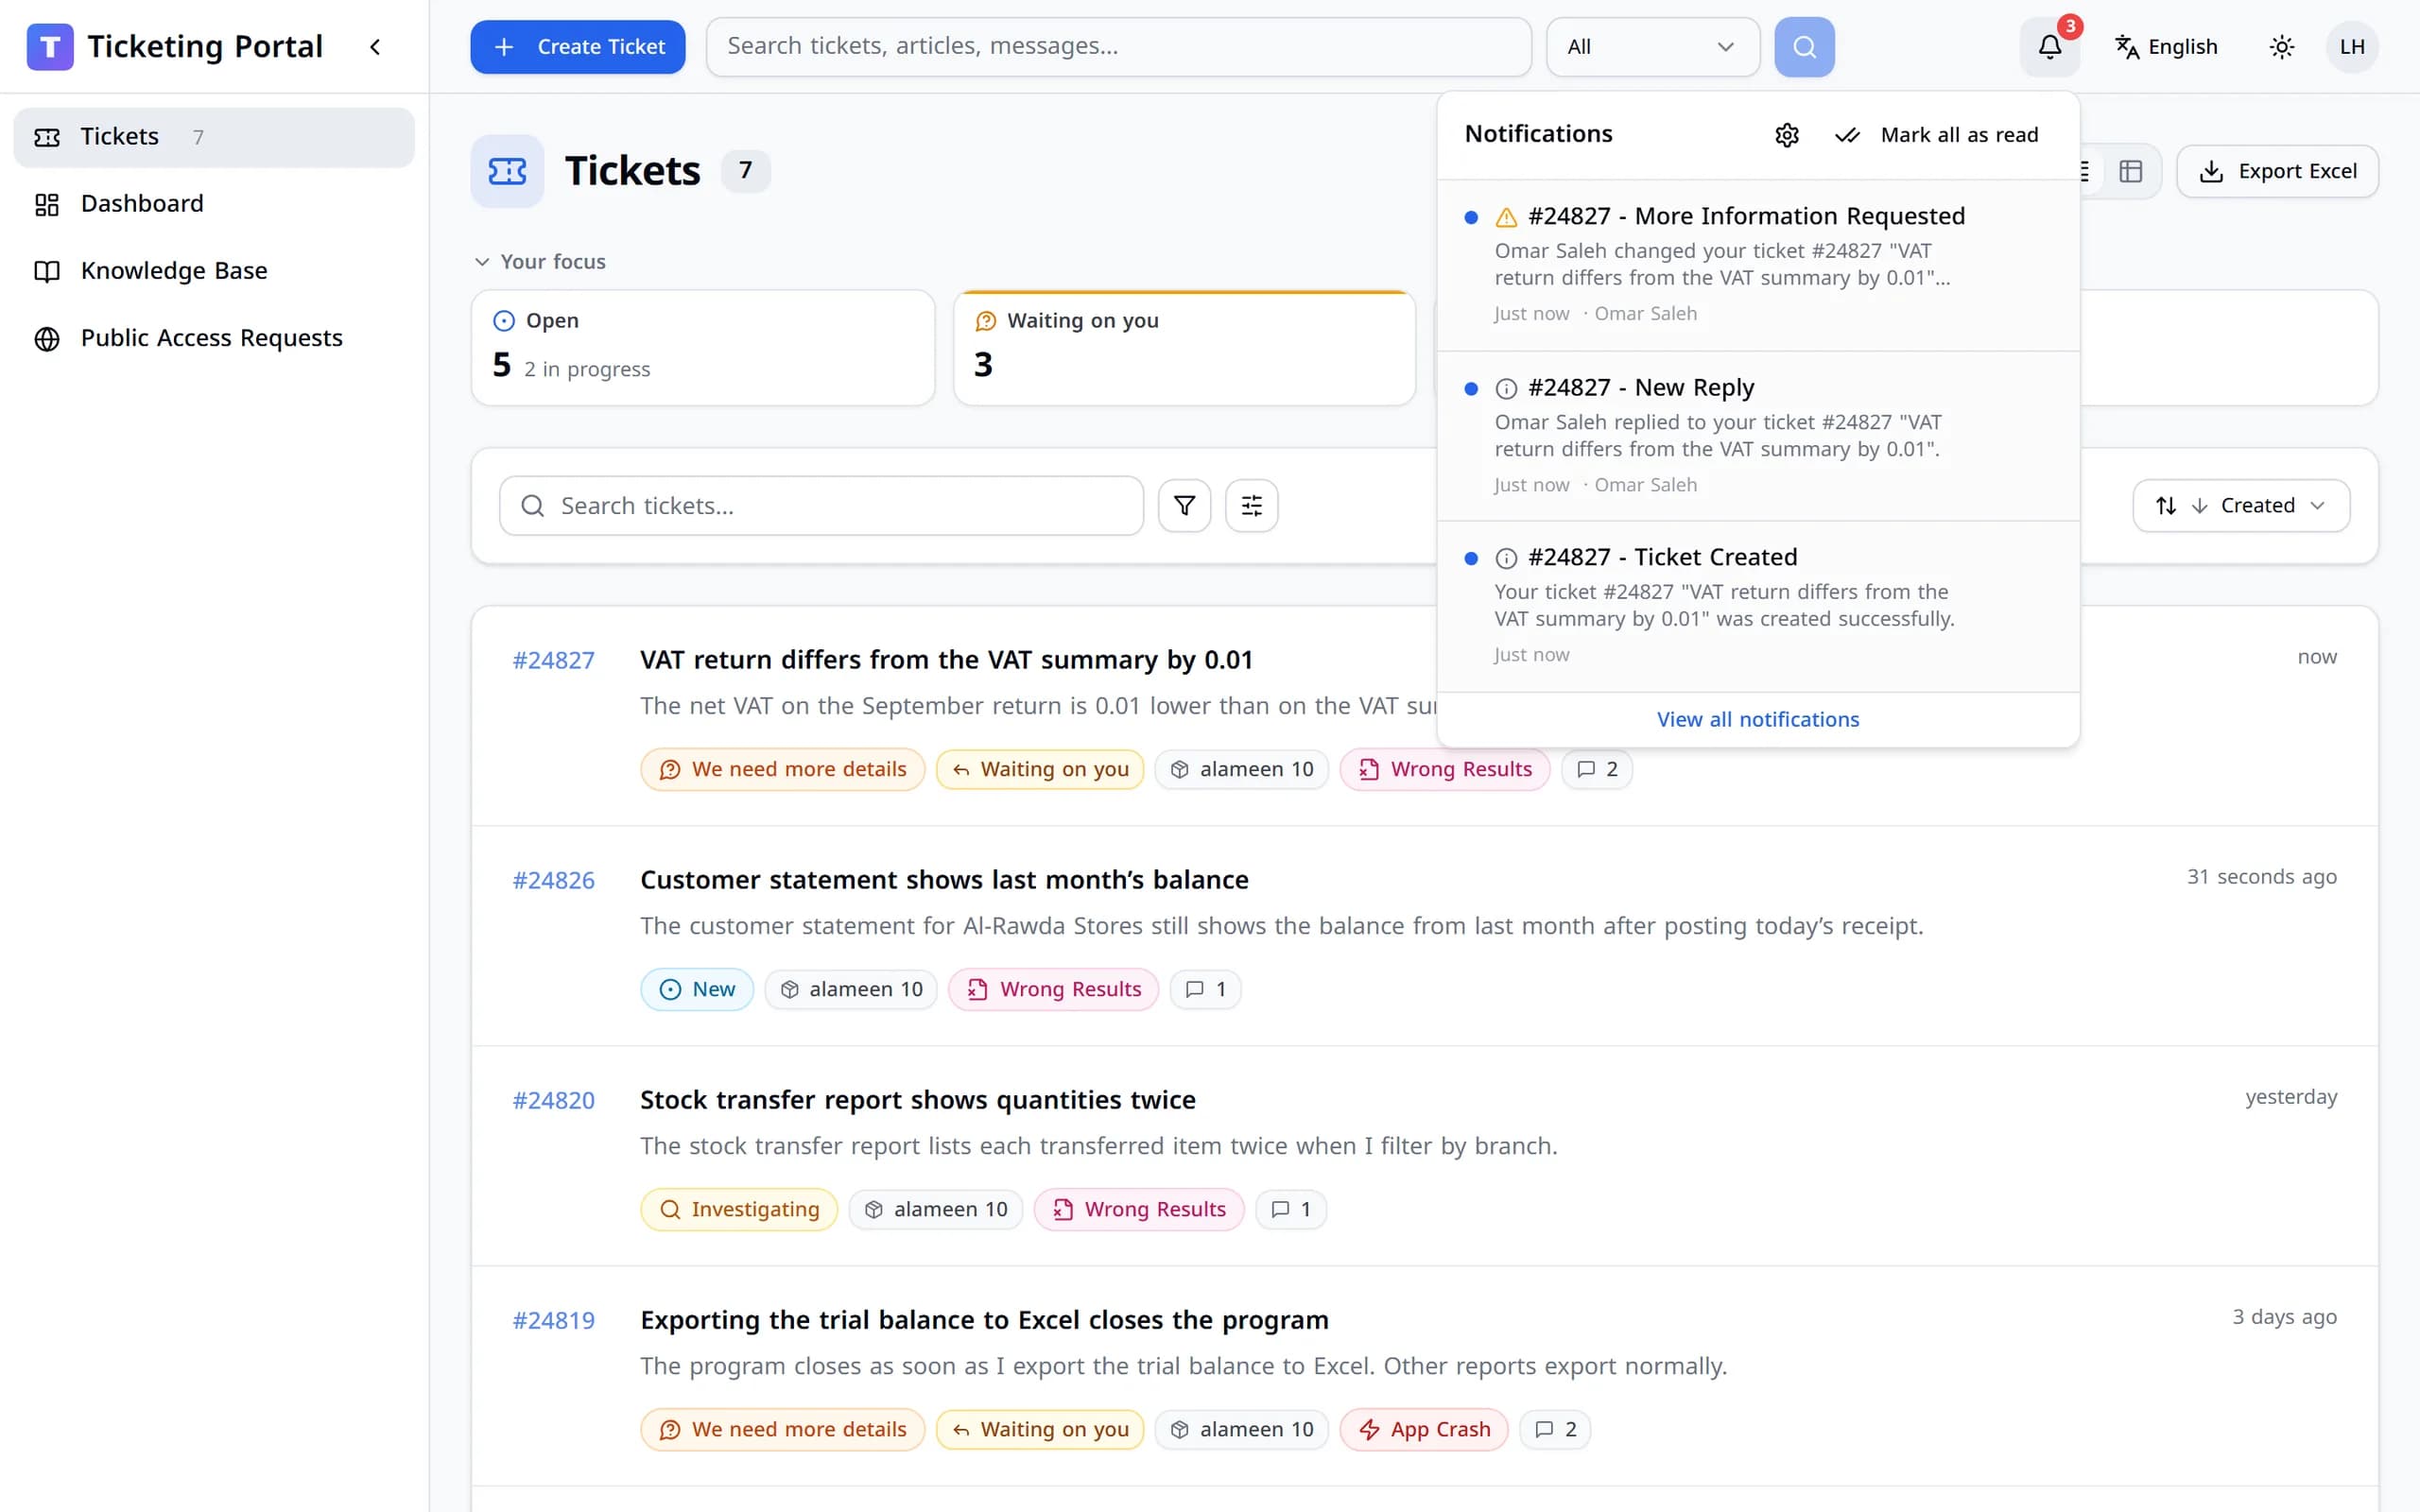The image size is (2420, 1512).
Task: Select the Waiting on you focus card
Action: click(1184, 348)
